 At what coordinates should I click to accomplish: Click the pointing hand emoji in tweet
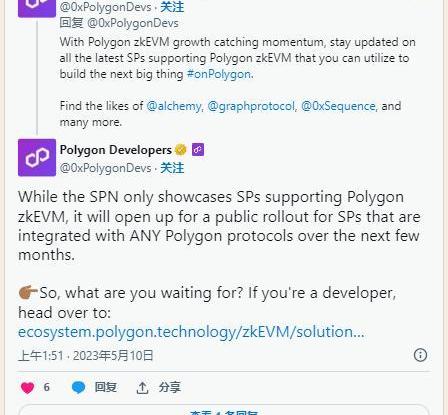pos(28,293)
